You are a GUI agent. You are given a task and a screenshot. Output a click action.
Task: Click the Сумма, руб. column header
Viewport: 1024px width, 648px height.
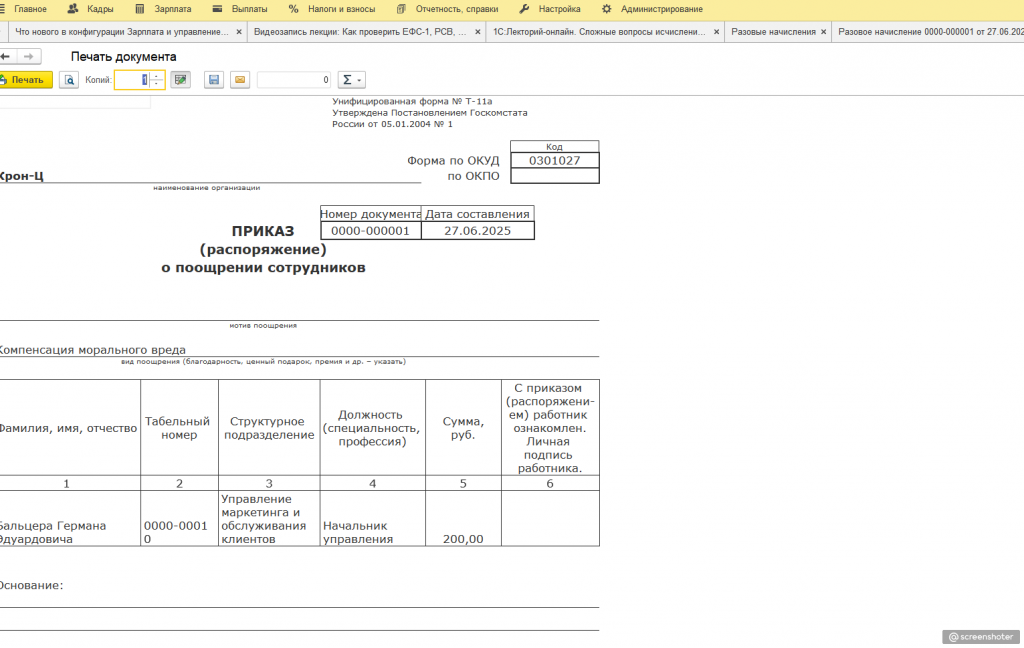[x=463, y=428]
